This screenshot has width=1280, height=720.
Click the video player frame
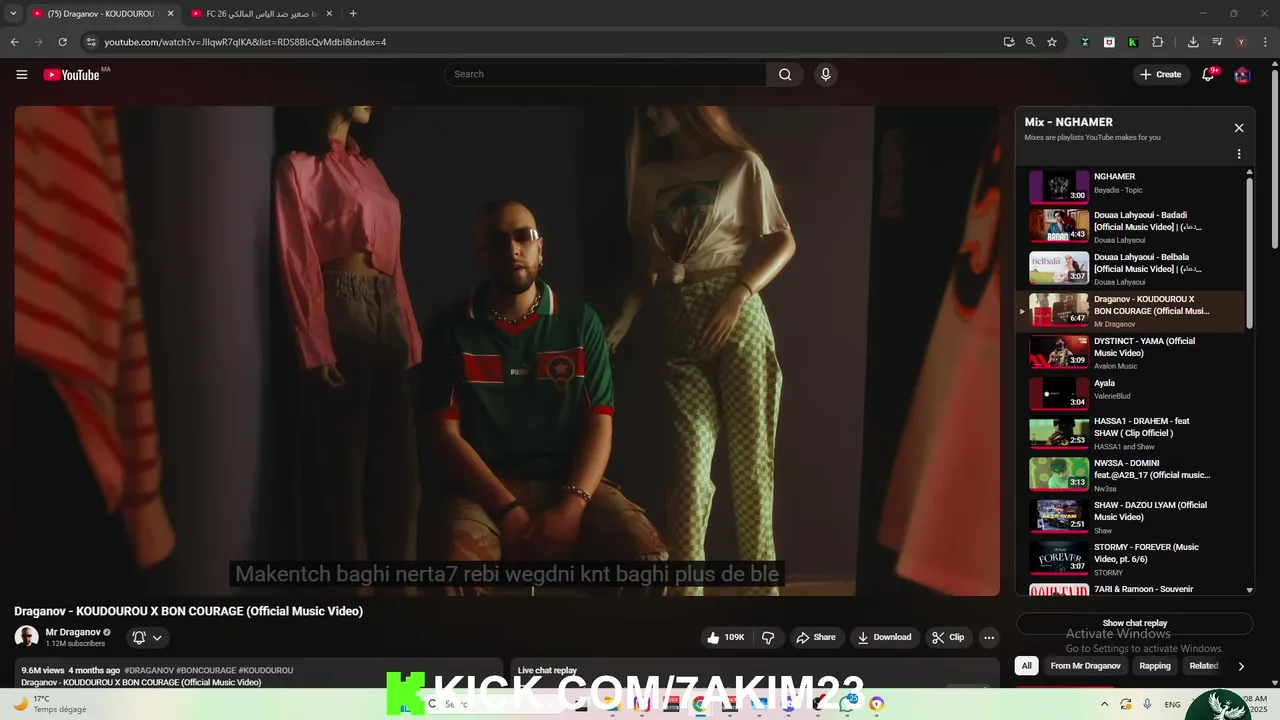point(507,351)
